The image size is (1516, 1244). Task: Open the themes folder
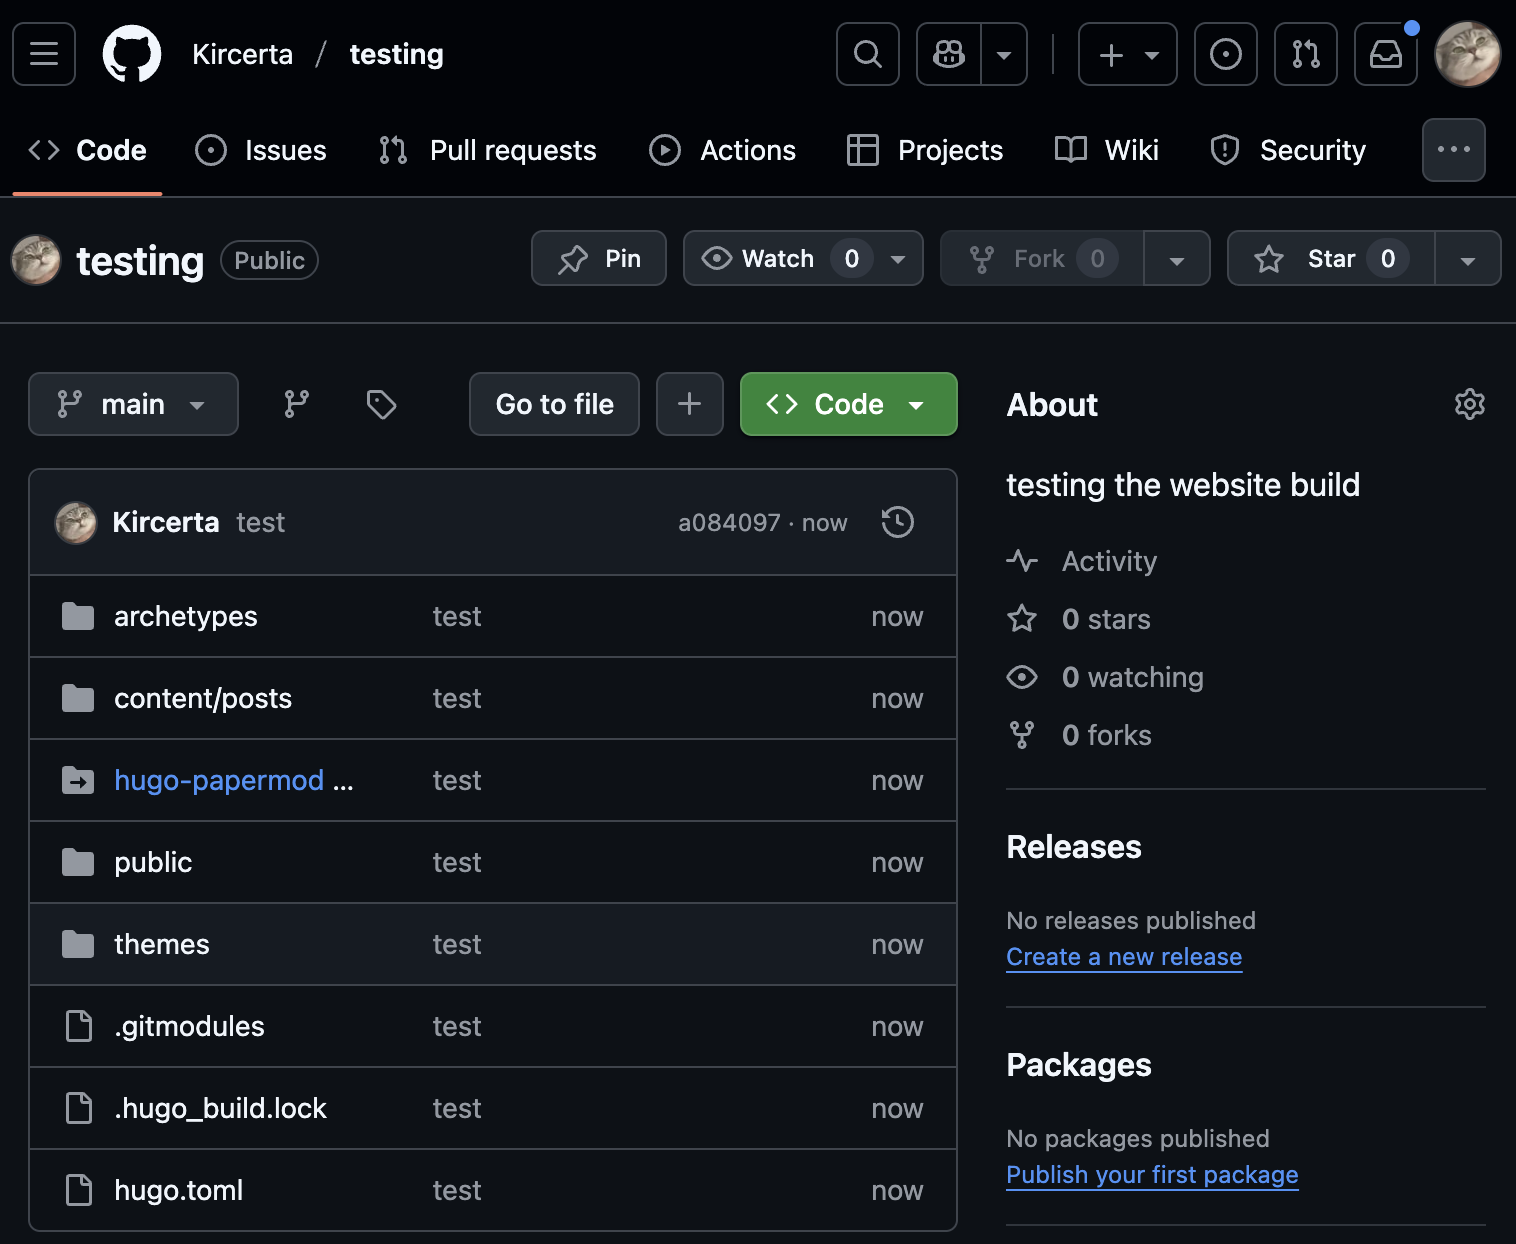(162, 944)
